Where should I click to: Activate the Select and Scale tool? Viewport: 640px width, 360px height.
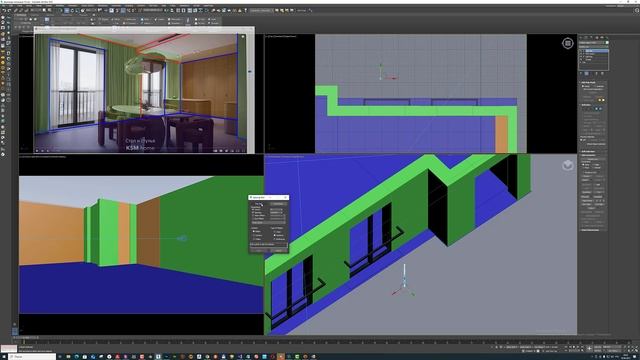click(x=77, y=10)
